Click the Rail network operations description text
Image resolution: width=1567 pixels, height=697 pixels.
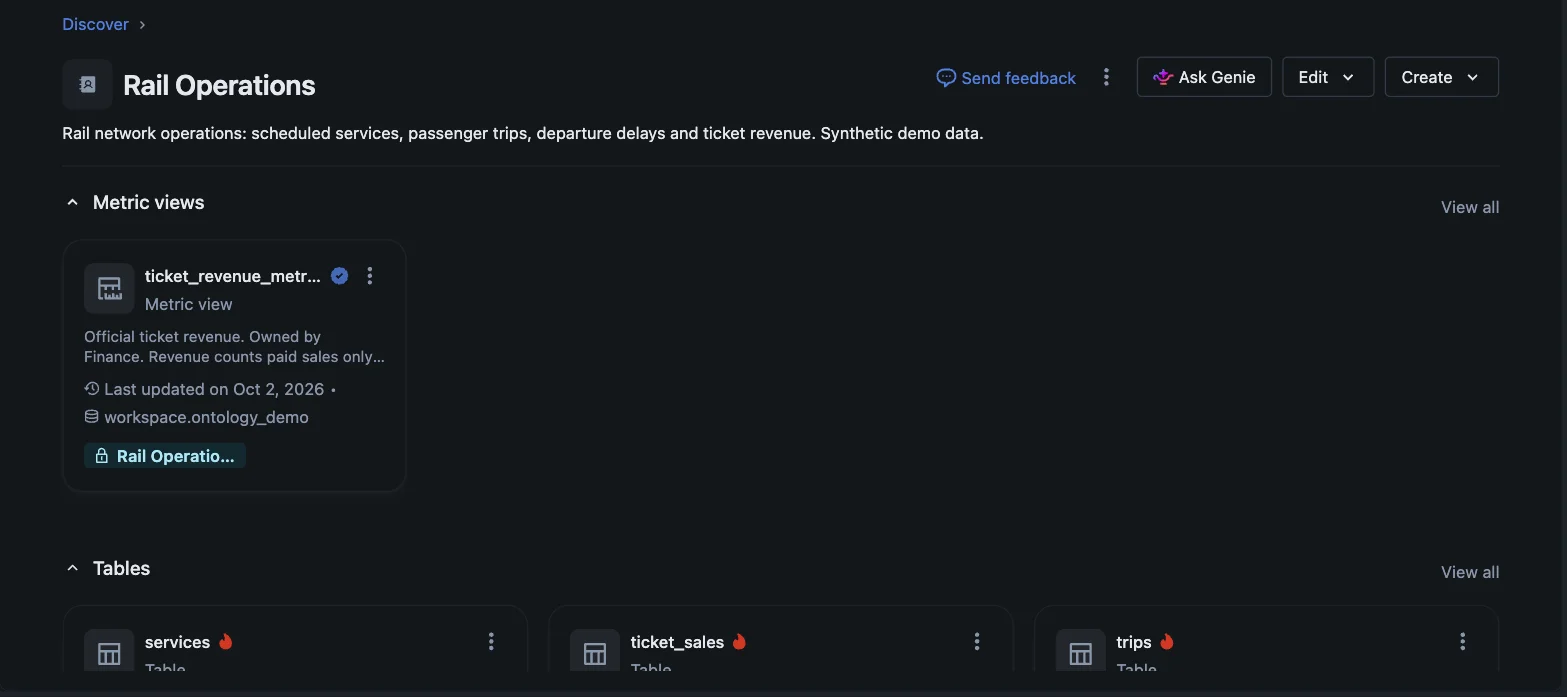click(523, 133)
